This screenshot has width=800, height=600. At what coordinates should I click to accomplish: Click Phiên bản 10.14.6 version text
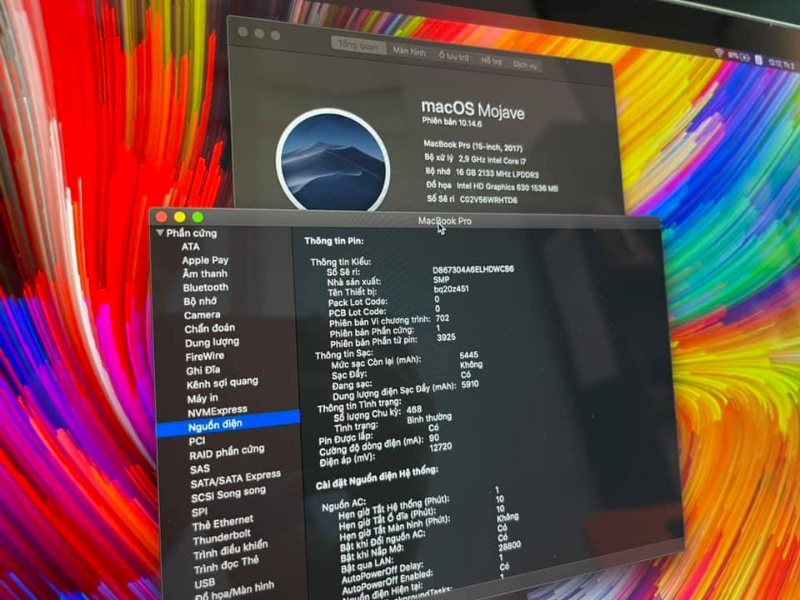coord(452,122)
